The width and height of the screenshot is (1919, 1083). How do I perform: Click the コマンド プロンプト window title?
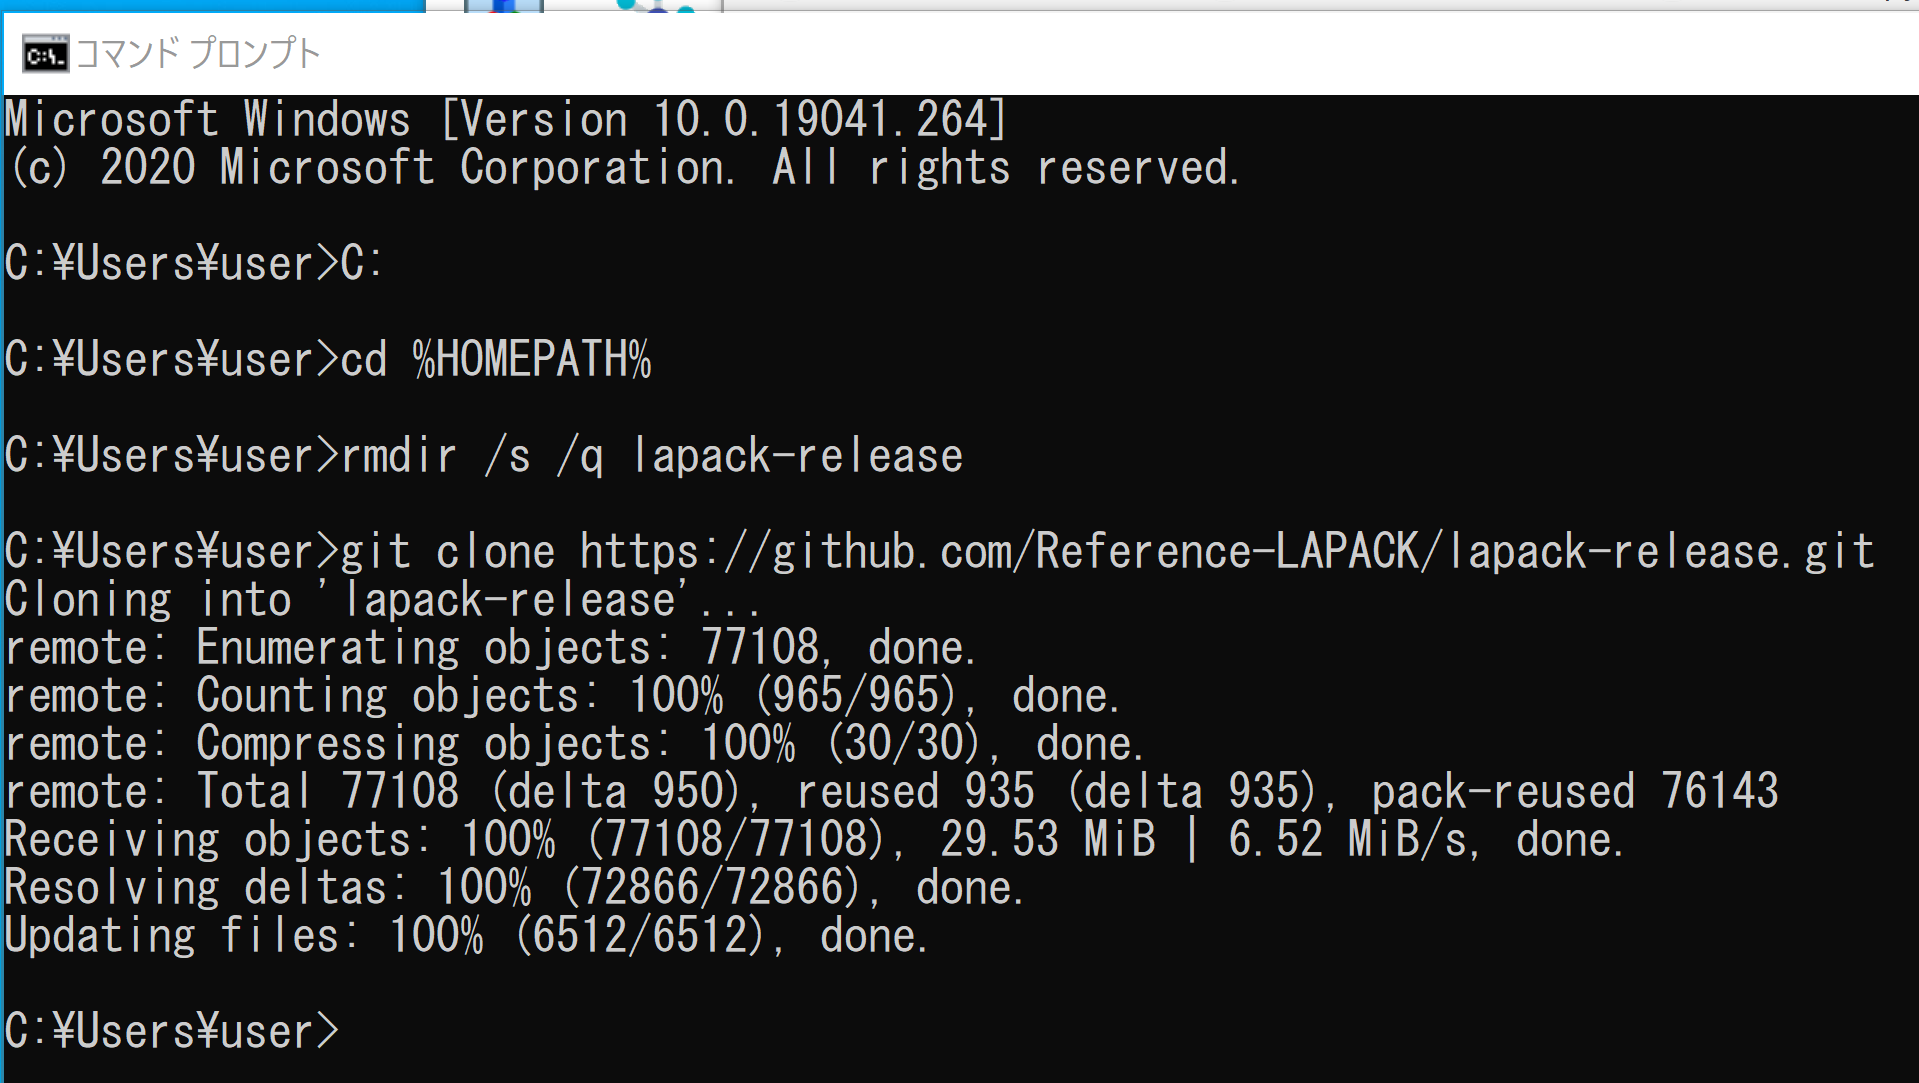point(198,53)
